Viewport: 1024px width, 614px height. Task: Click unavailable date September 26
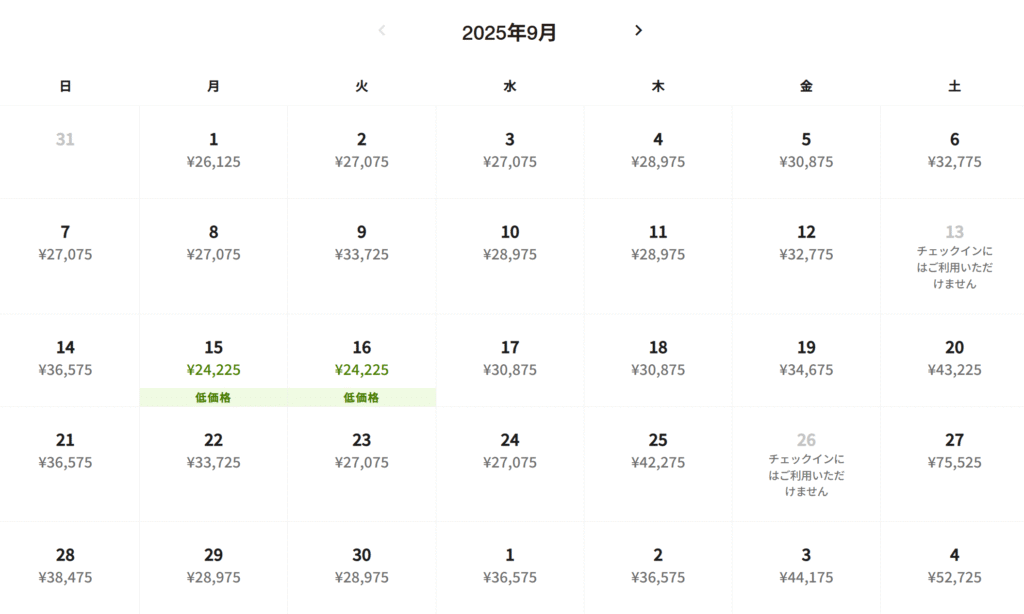pos(807,464)
